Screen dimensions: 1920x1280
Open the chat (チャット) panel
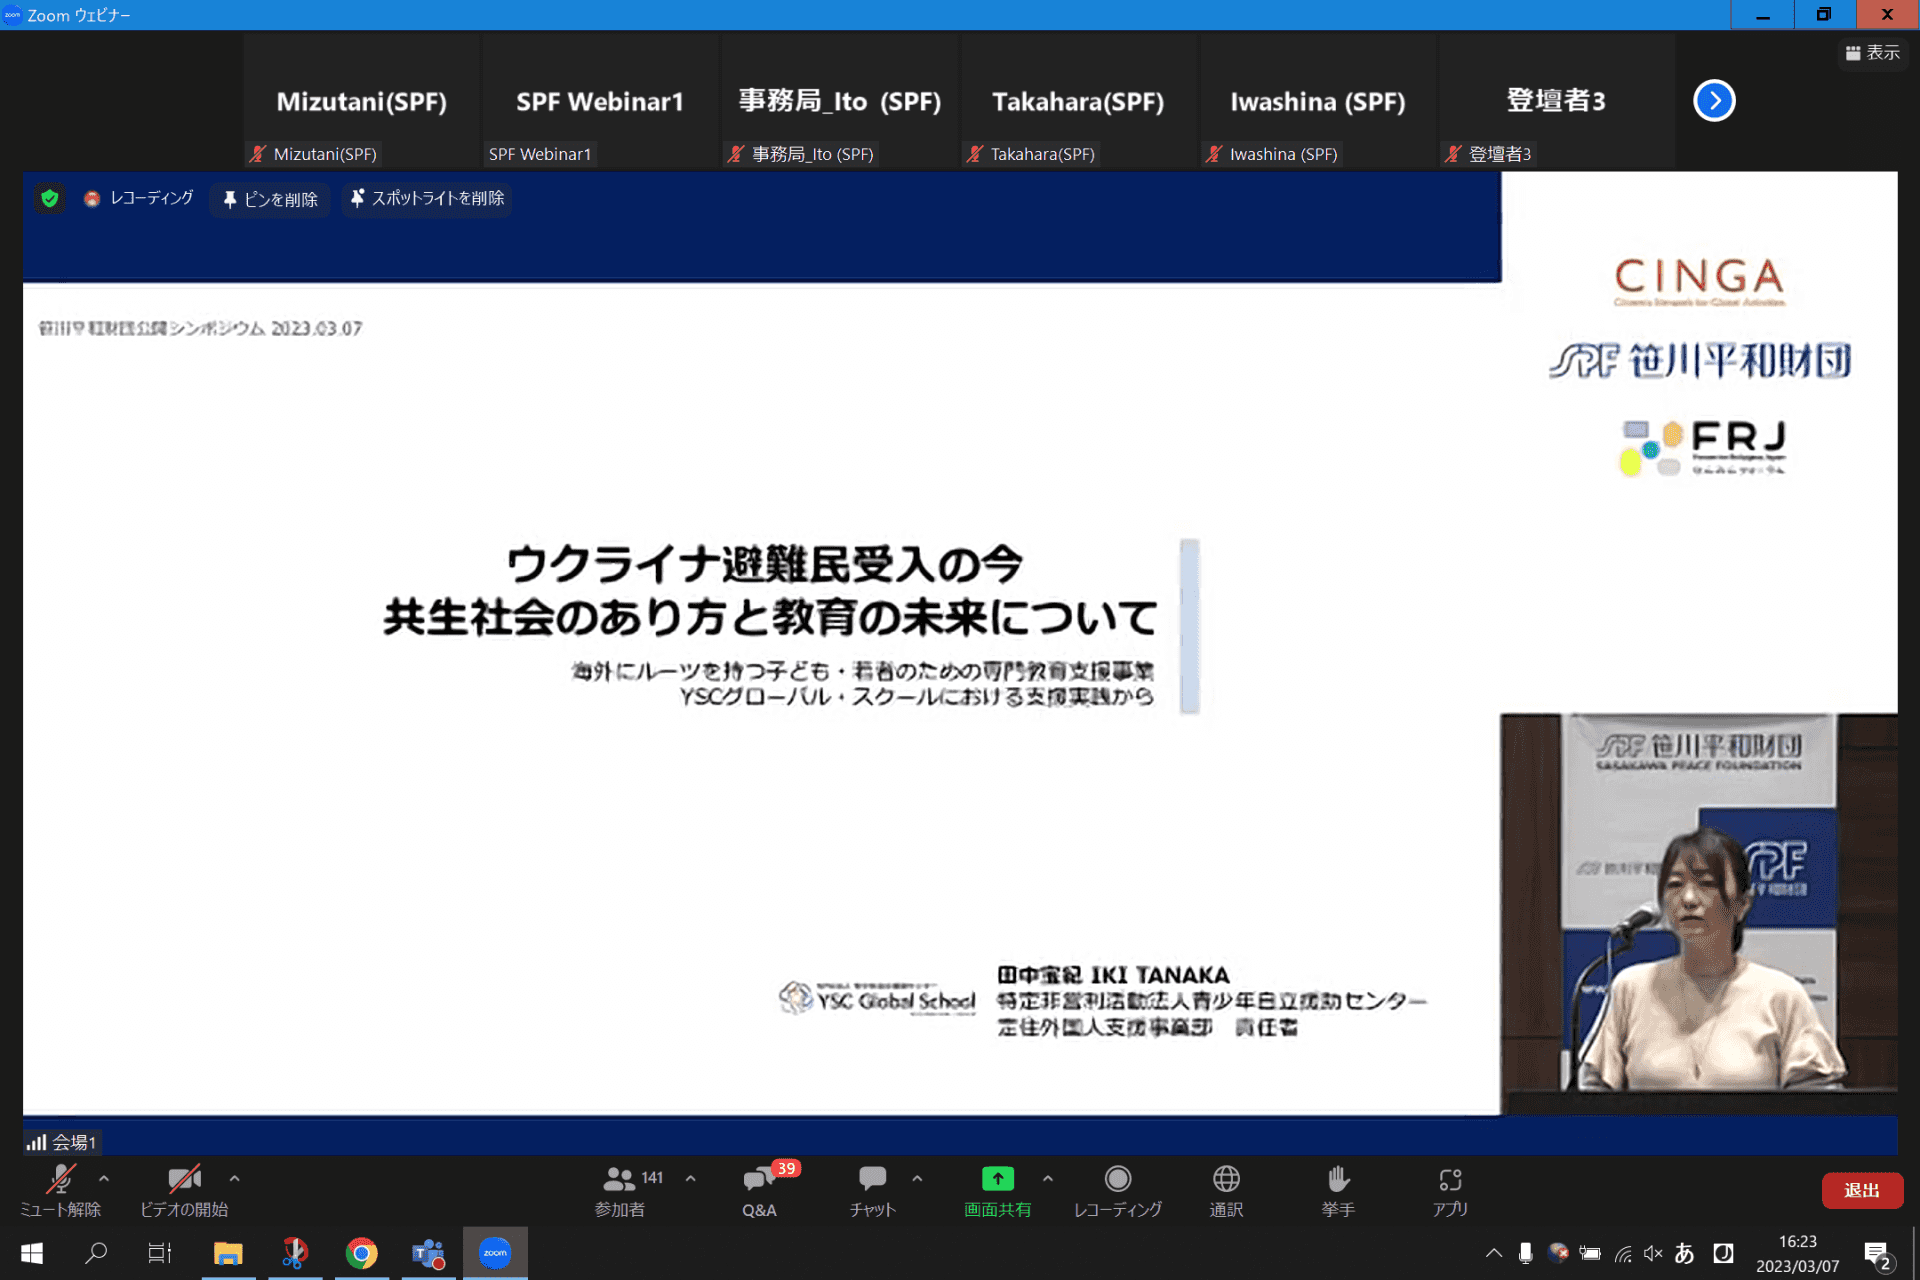872,1181
